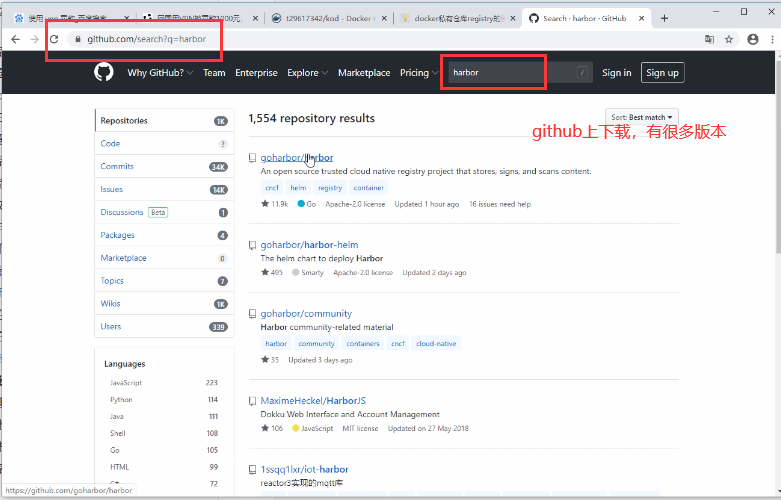The height and width of the screenshot is (500, 781).
Task: Open goharbor/harbor-helm repository link
Action: click(309, 245)
